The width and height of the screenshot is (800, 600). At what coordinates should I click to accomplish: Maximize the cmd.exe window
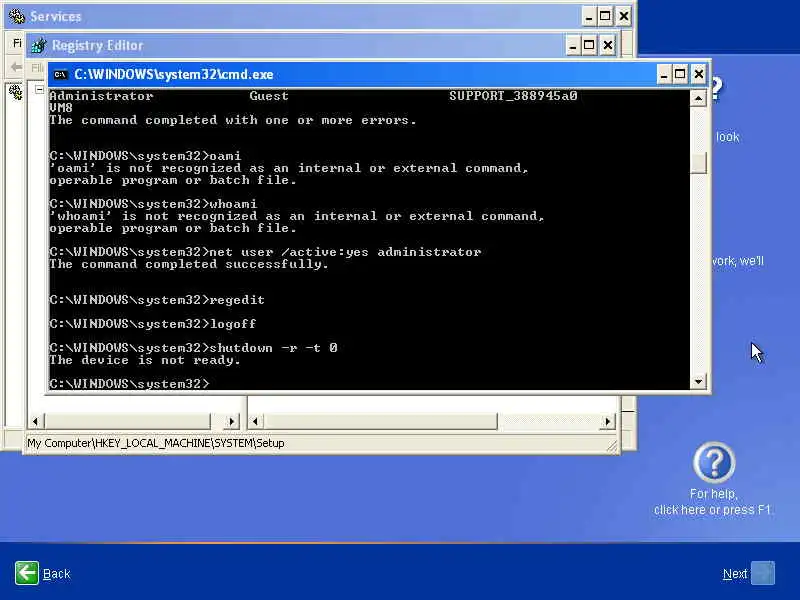click(681, 74)
